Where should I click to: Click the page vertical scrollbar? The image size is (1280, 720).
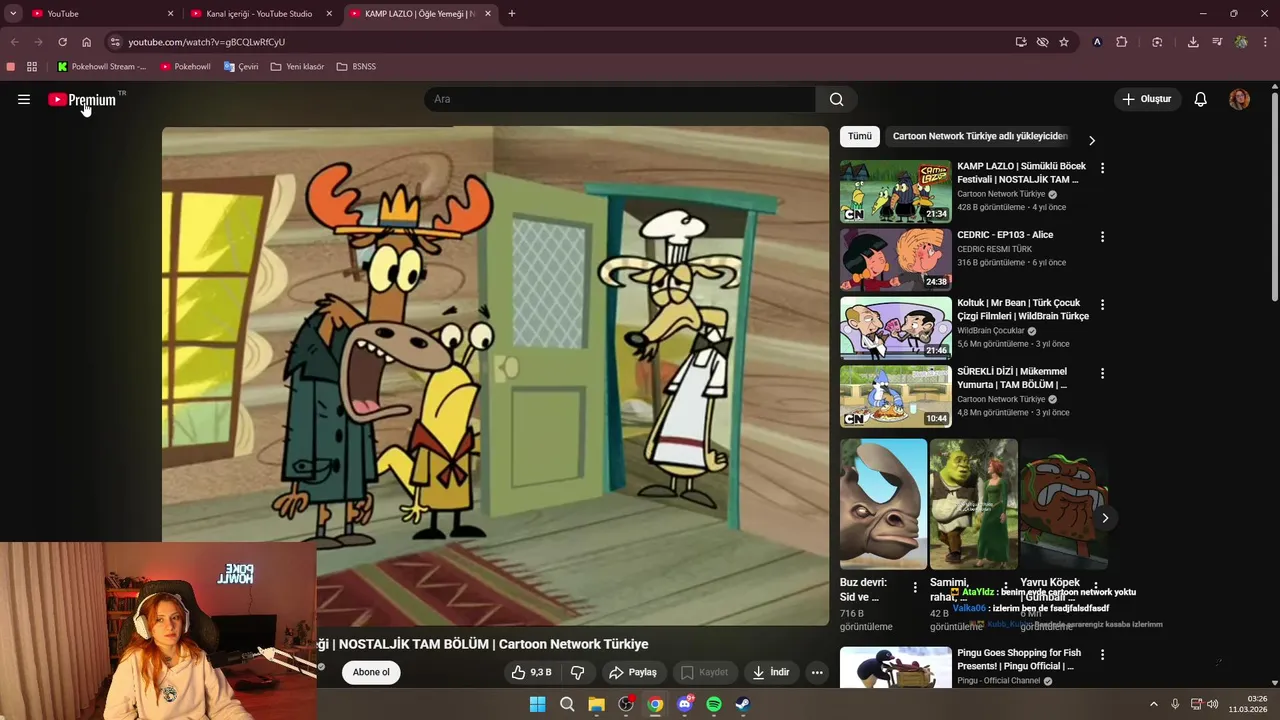pyautogui.click(x=1274, y=195)
